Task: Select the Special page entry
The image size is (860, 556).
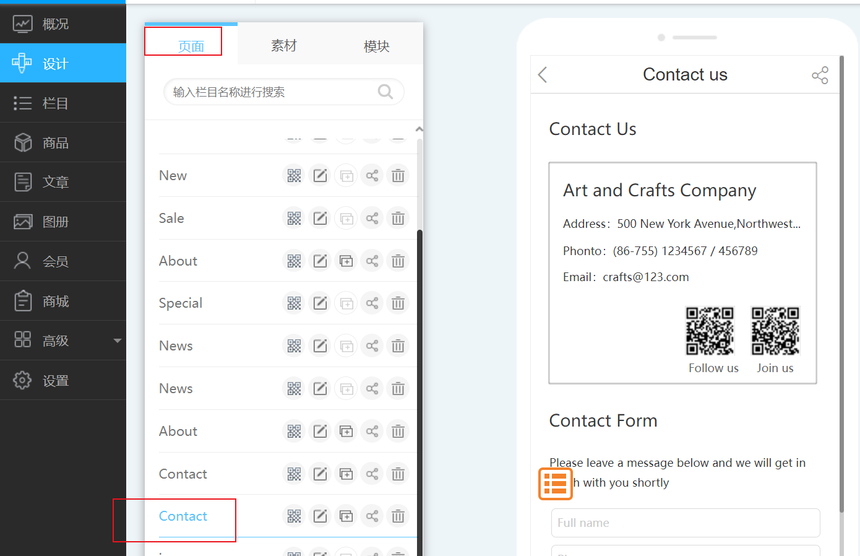Action: 181,303
